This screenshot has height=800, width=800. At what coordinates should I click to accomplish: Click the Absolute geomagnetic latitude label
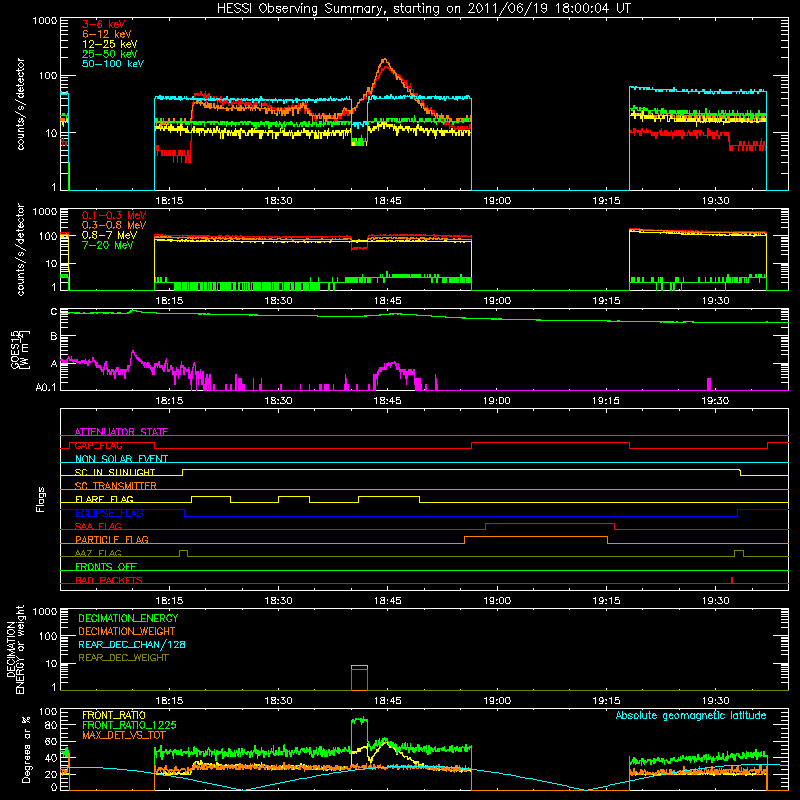[691, 716]
